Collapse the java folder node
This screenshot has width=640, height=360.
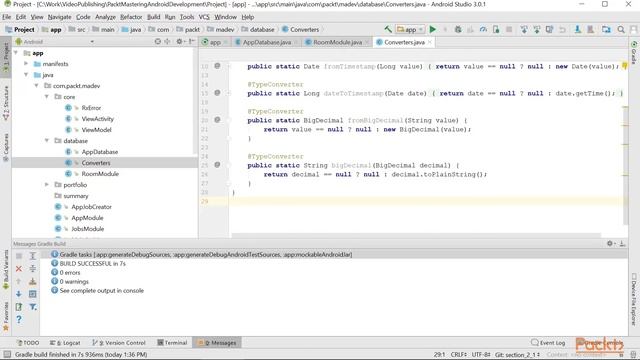coord(26,75)
